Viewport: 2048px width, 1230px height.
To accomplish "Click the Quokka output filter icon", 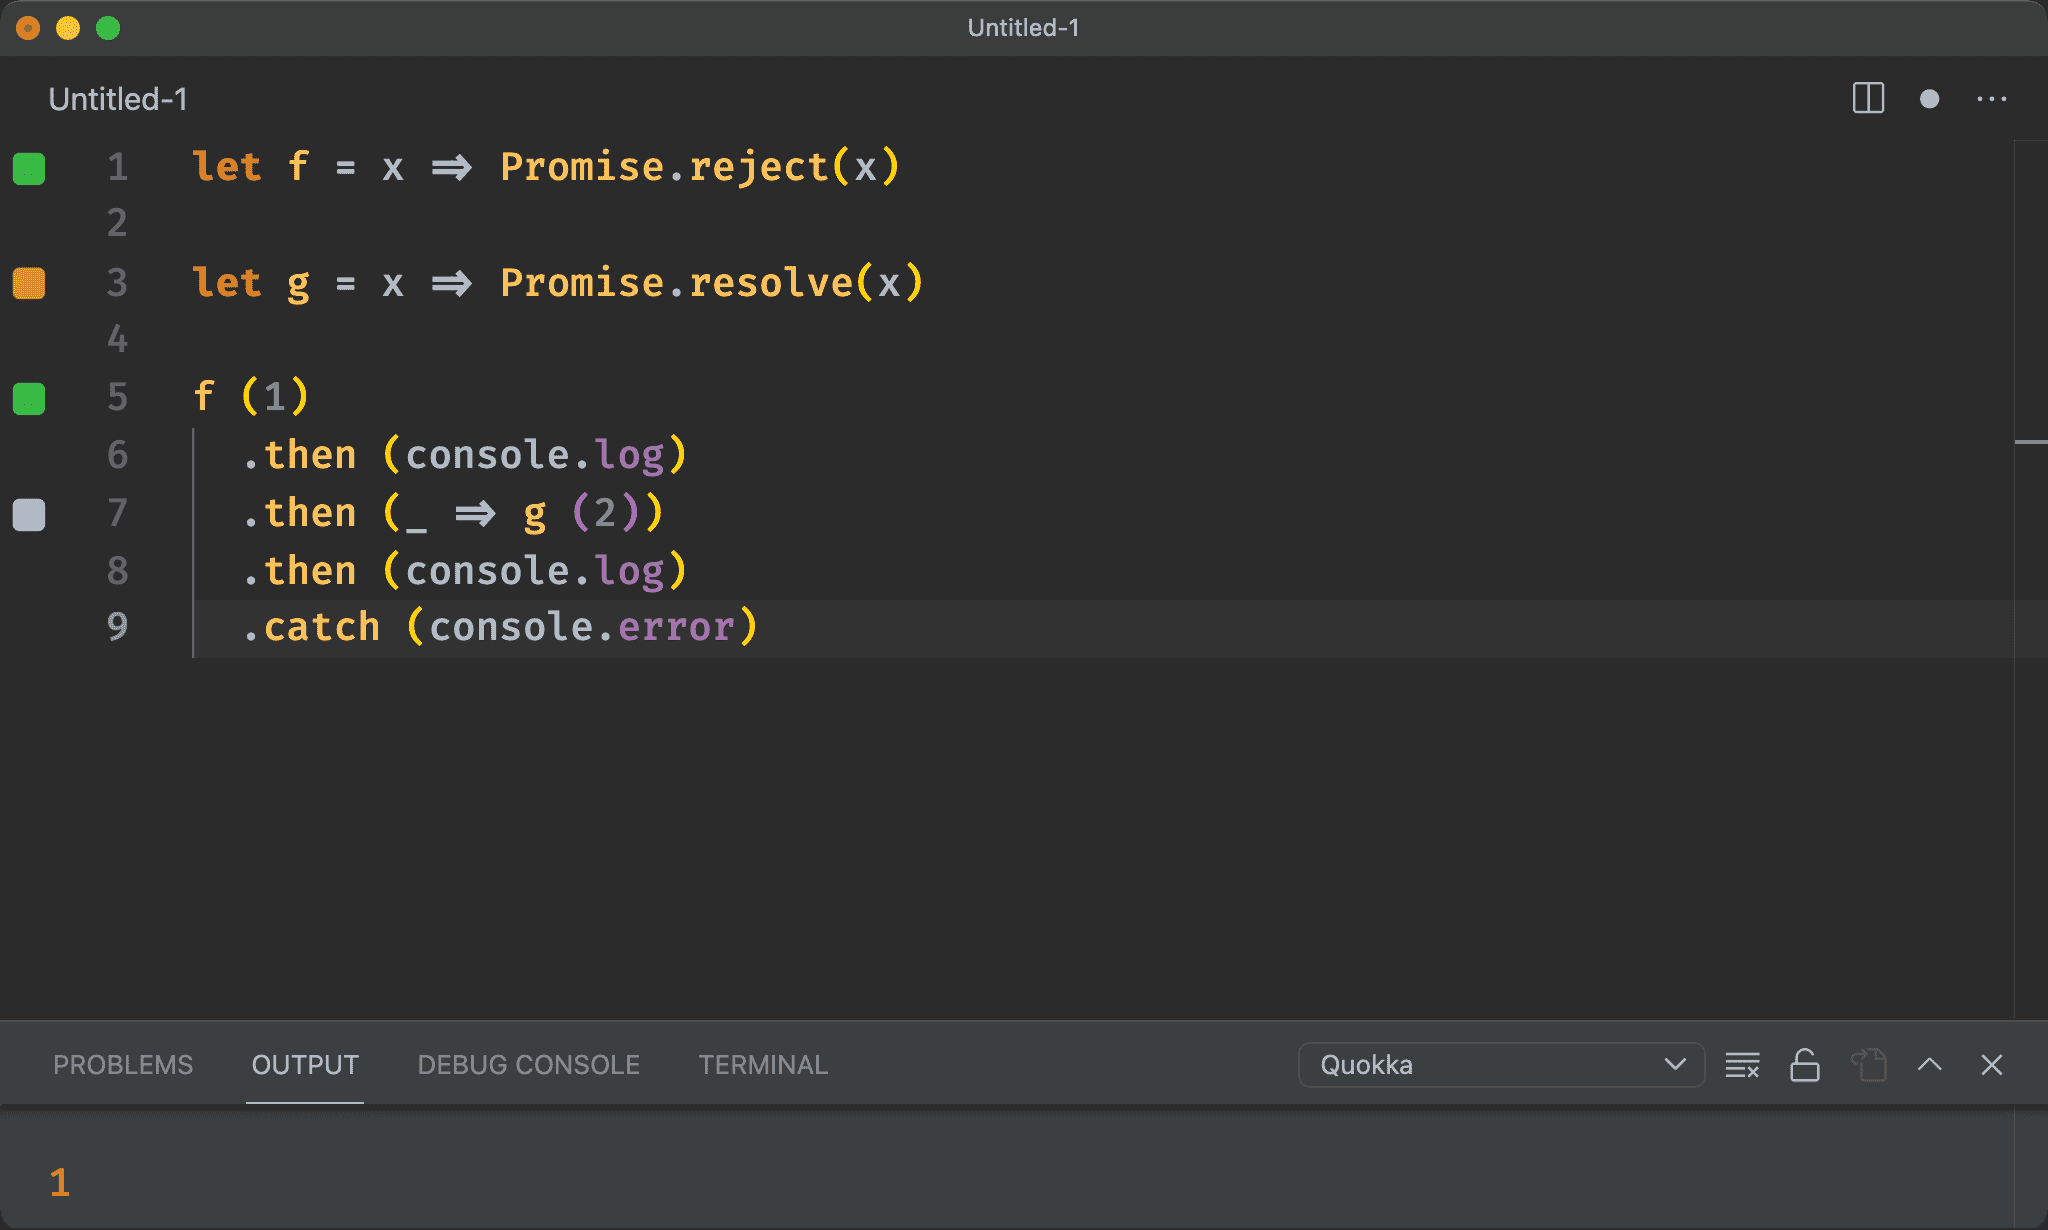I will click(x=1744, y=1063).
